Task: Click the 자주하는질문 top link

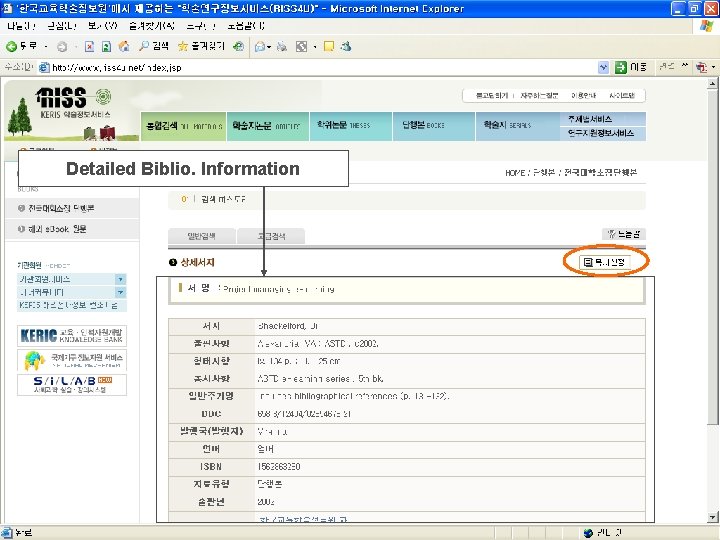Action: coord(539,96)
